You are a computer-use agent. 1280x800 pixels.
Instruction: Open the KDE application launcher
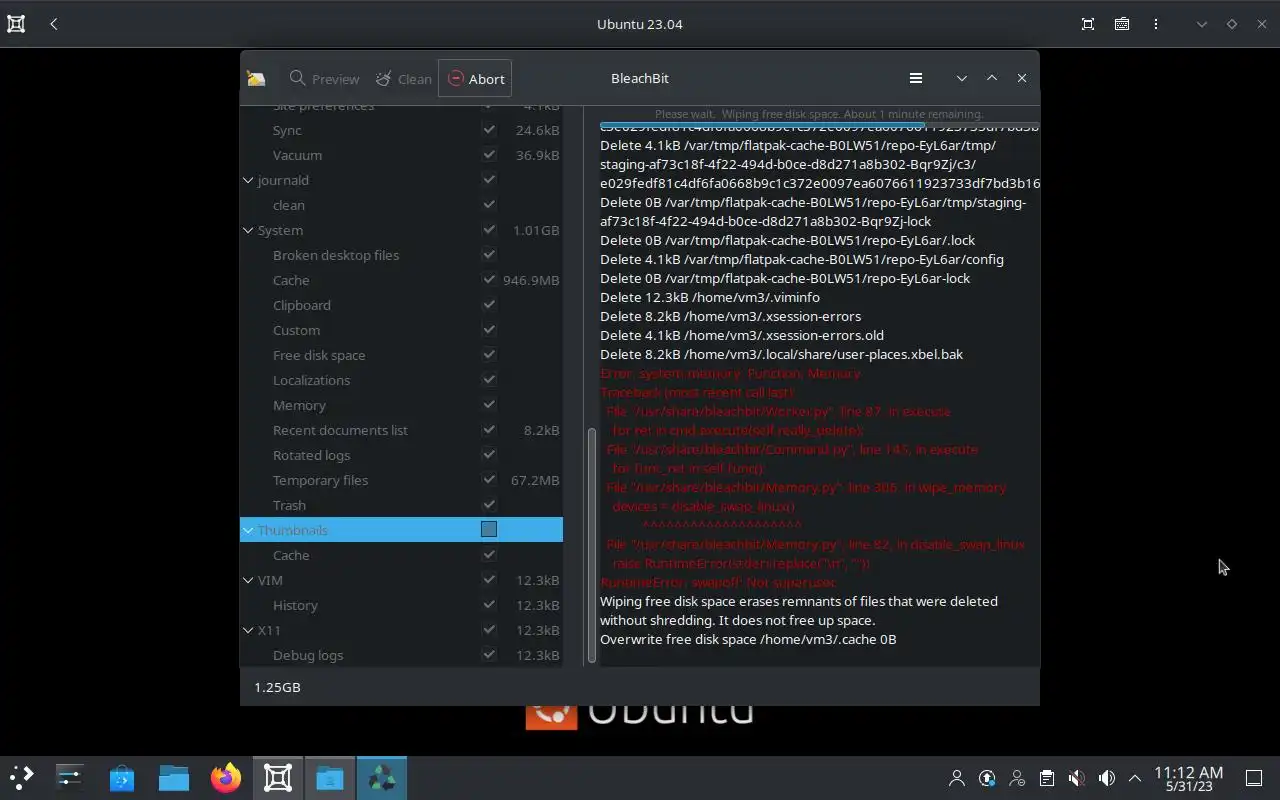(x=21, y=777)
